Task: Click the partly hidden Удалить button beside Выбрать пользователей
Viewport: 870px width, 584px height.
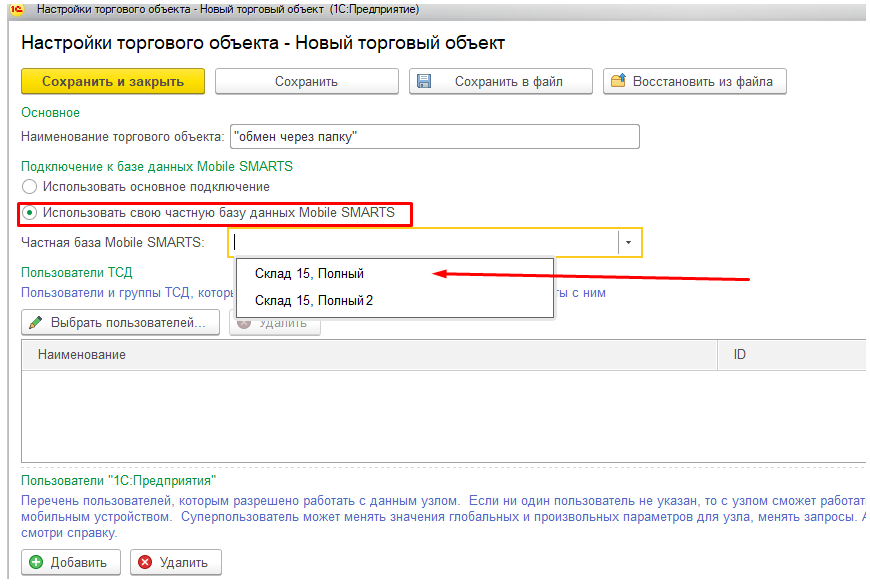Action: [275, 326]
